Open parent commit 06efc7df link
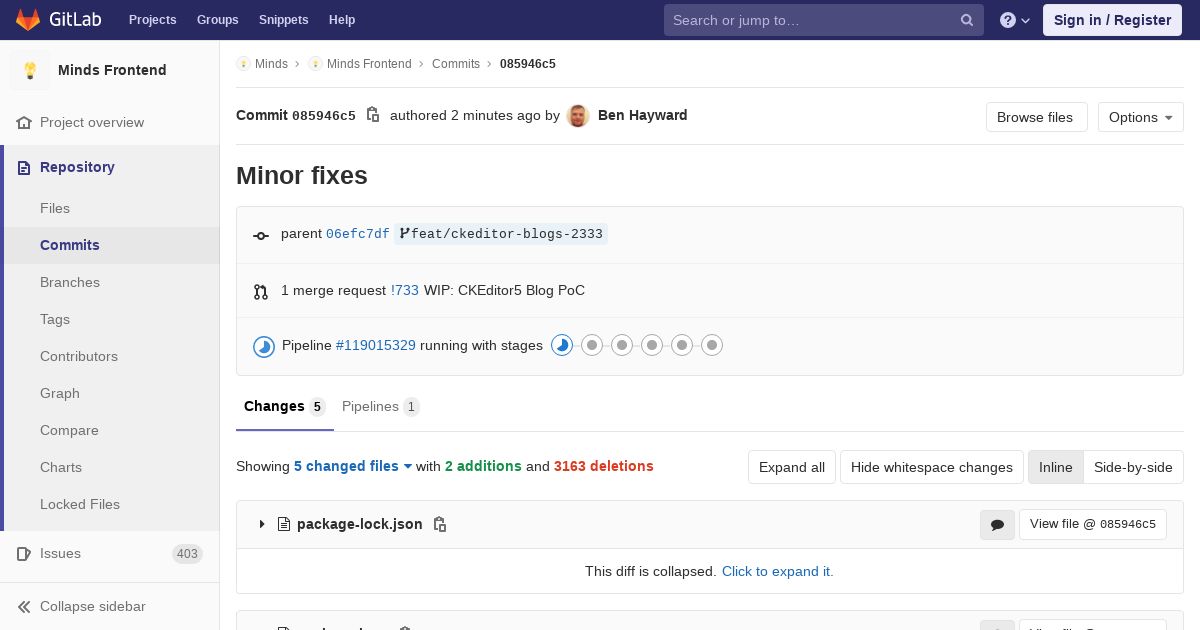The image size is (1200, 630). pos(358,234)
